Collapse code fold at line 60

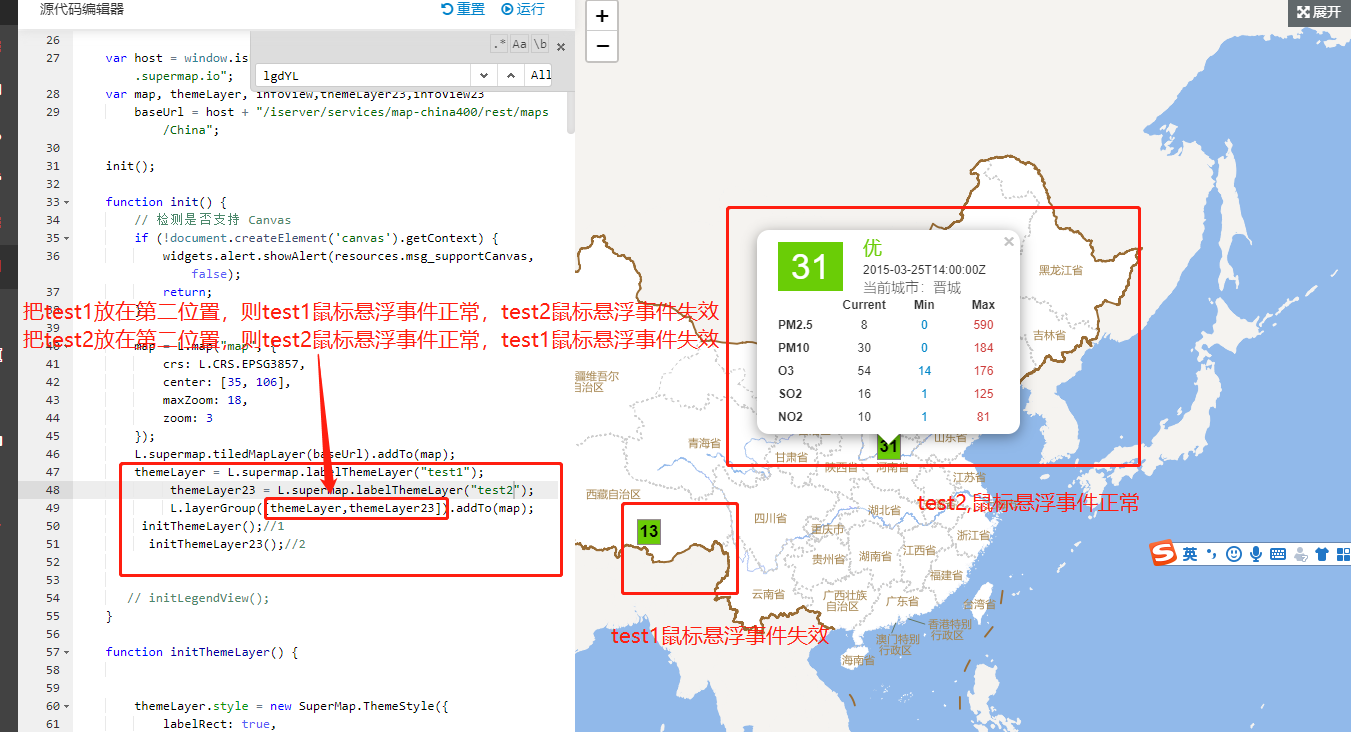(67, 706)
